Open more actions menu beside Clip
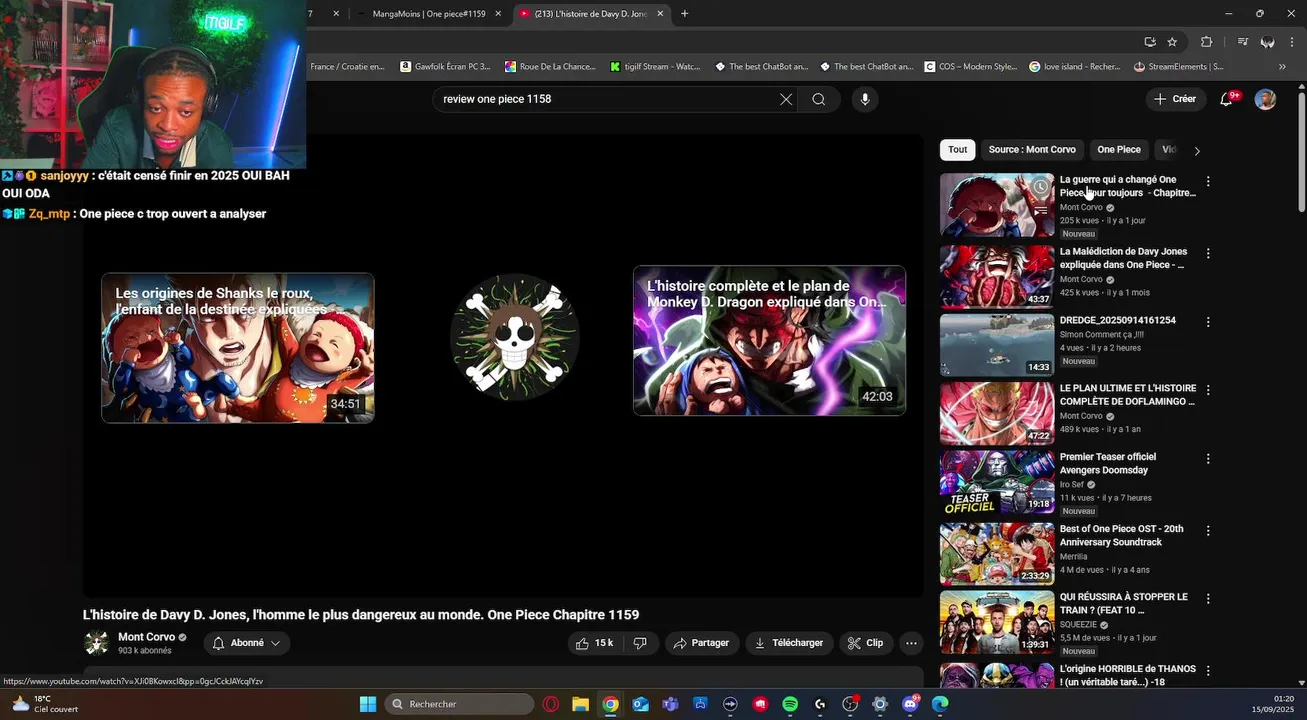Image resolution: width=1307 pixels, height=720 pixels. pos(911,643)
